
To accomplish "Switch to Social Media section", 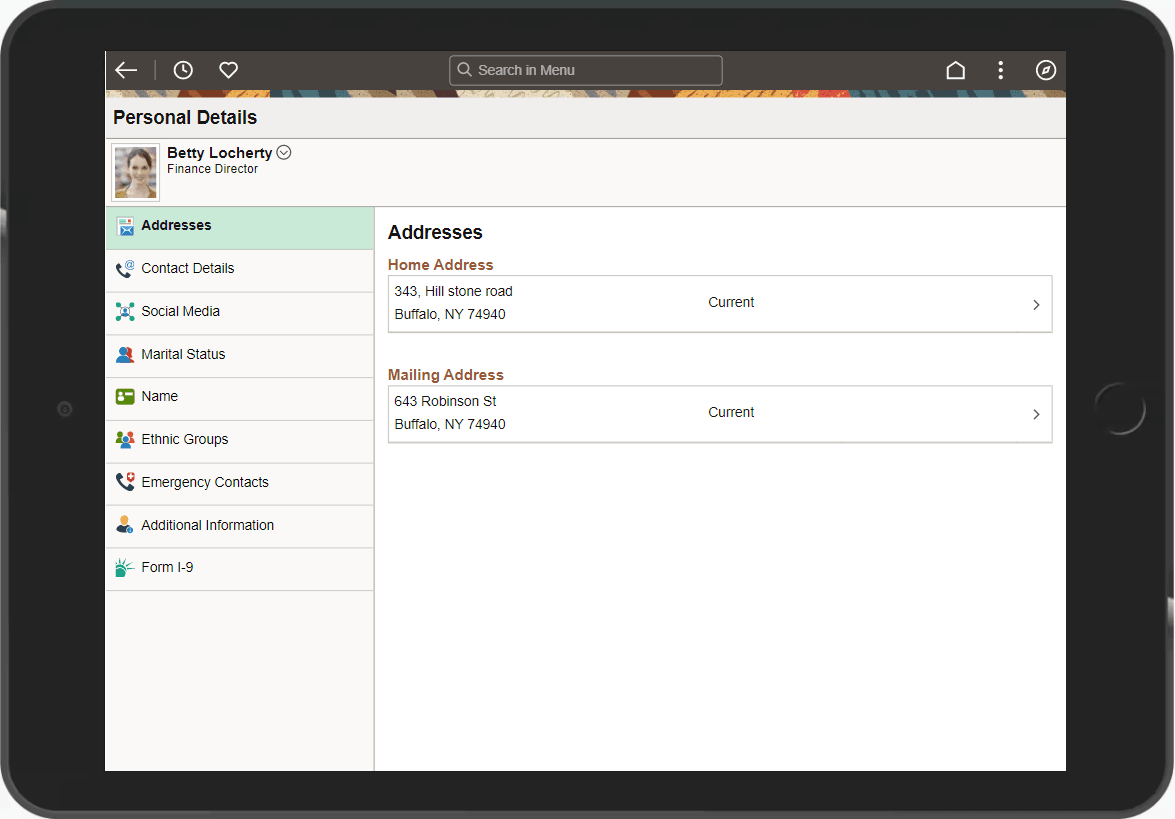I will [240, 314].
